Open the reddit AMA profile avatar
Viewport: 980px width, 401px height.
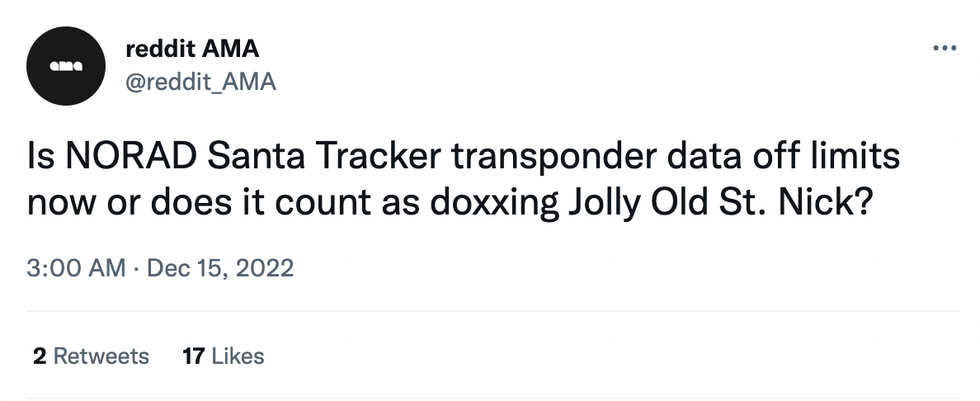tap(65, 66)
